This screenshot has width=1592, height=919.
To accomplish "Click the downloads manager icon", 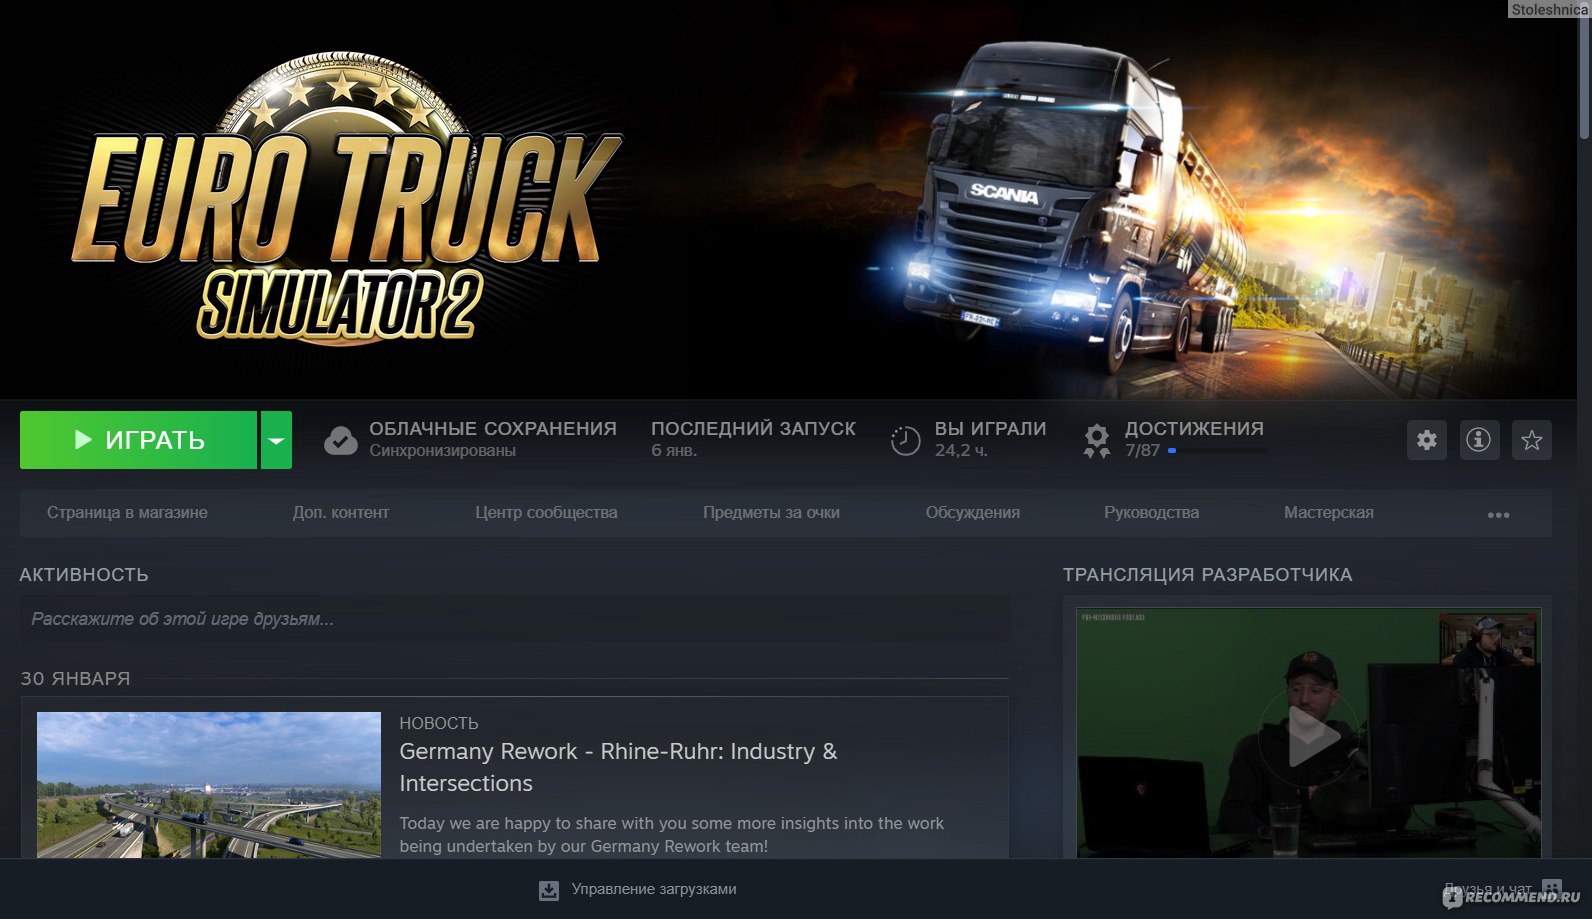I will click(549, 890).
